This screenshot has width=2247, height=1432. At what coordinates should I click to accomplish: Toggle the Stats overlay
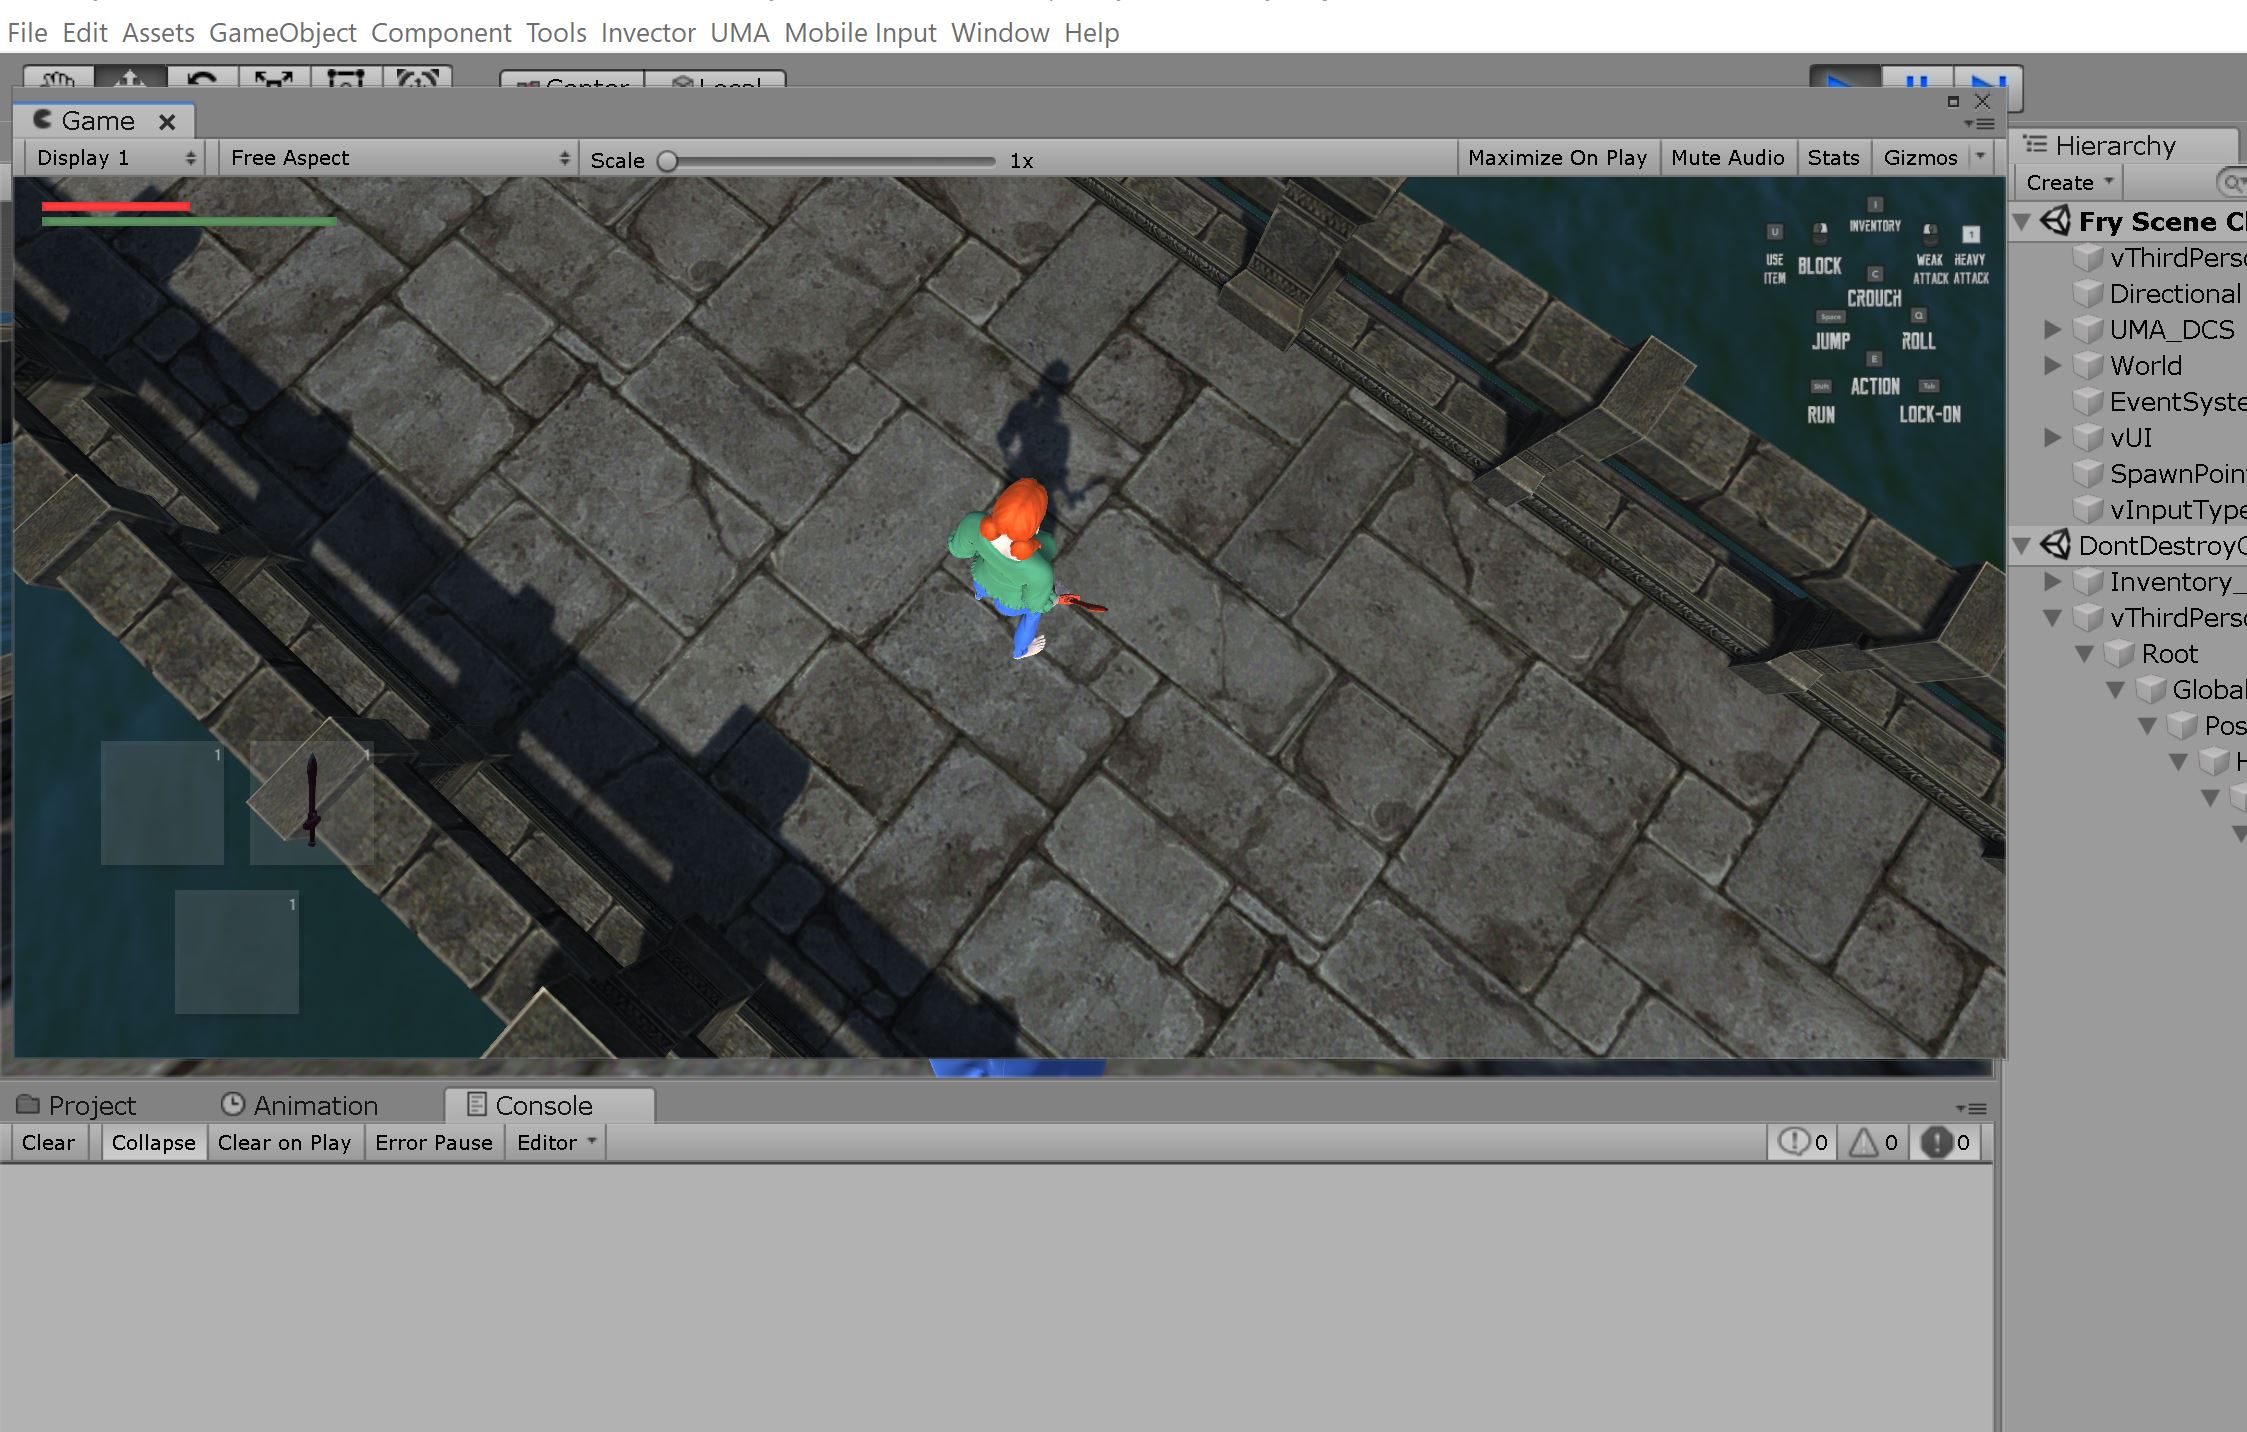pos(1833,158)
